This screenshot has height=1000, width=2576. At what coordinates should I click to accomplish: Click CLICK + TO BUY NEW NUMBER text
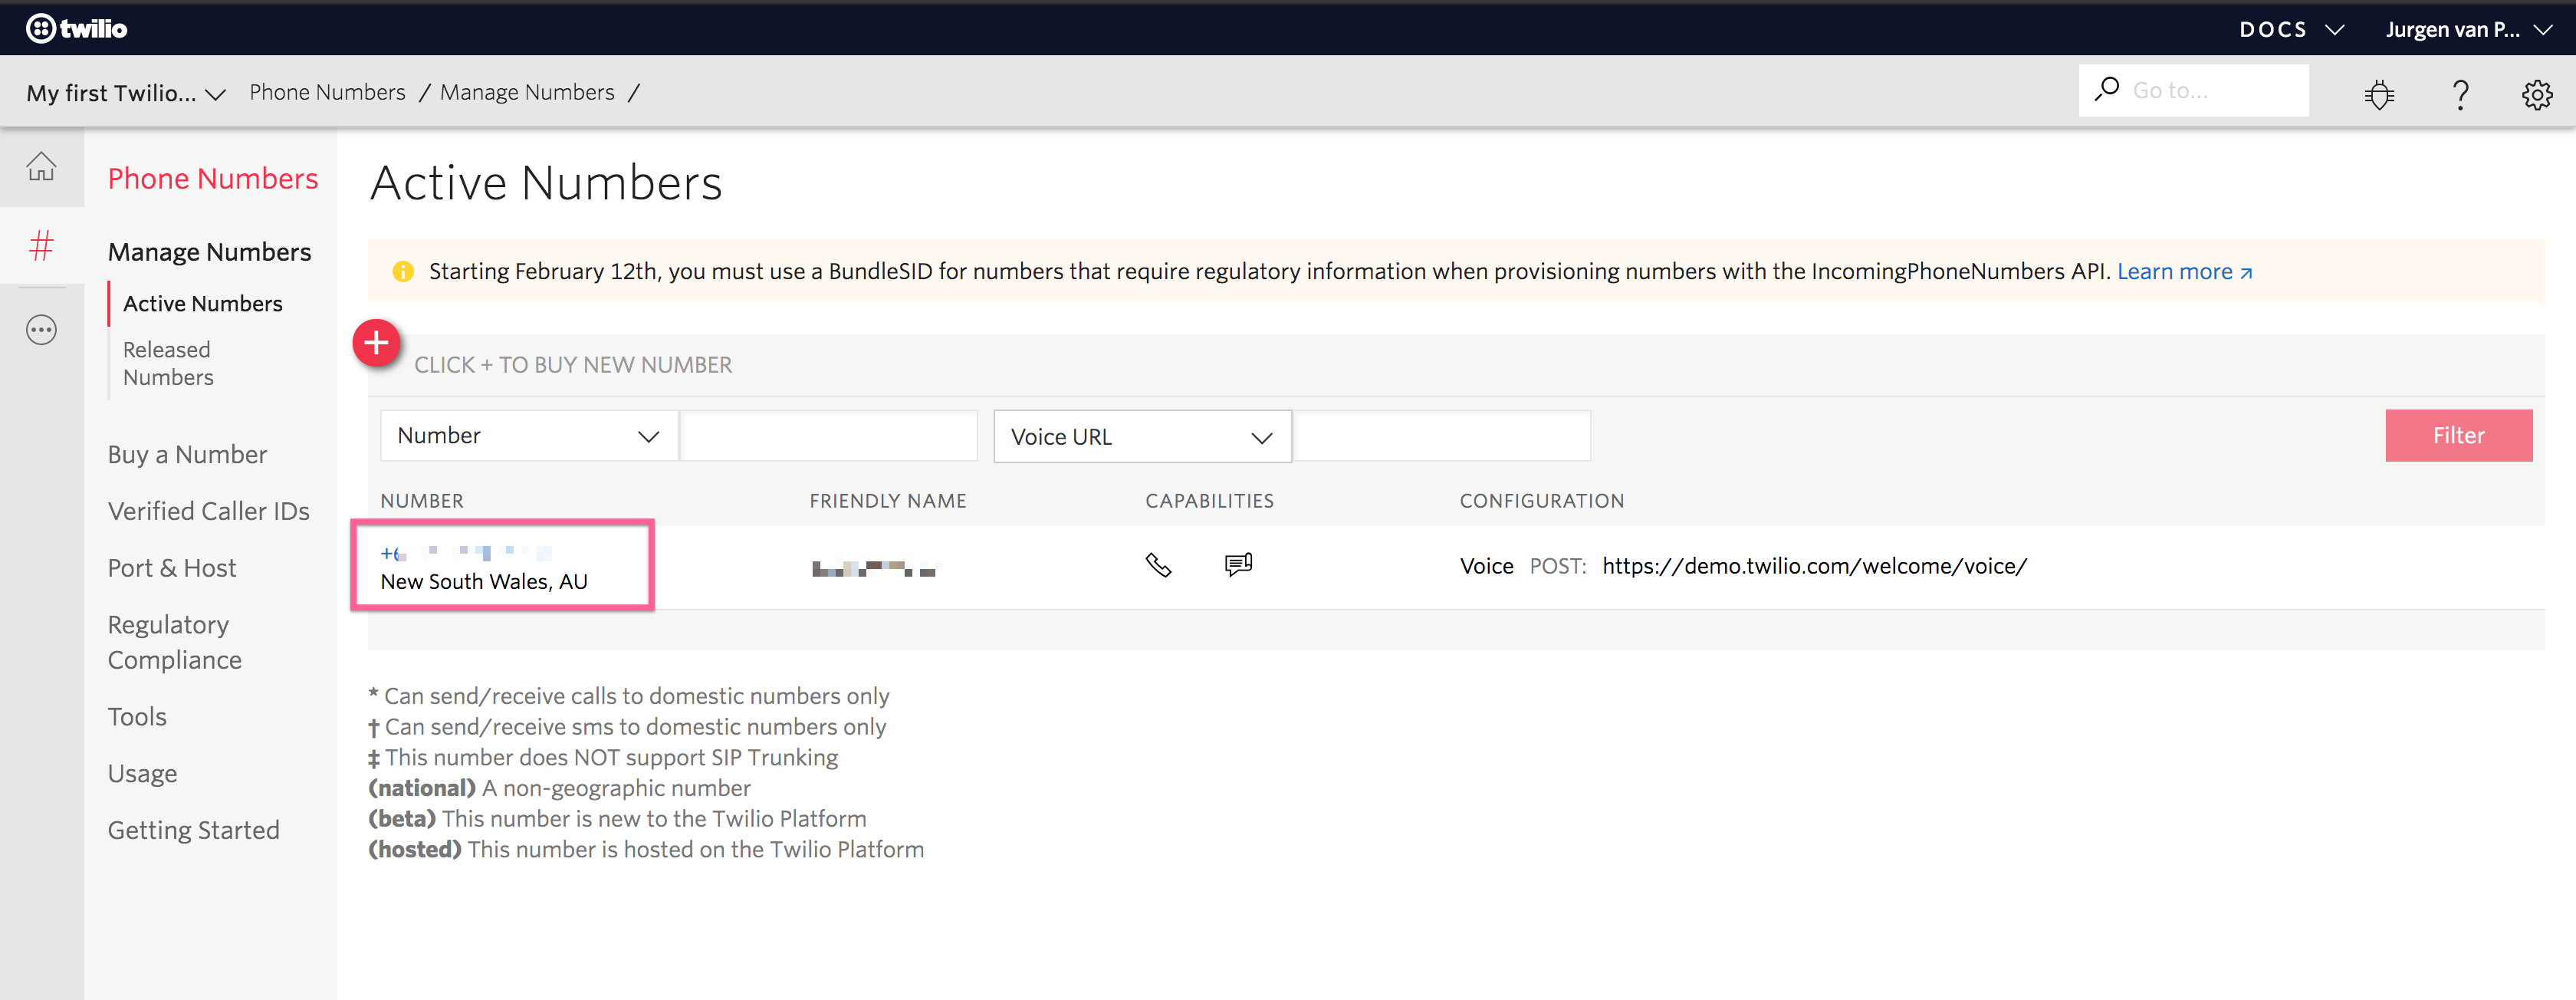tap(573, 364)
